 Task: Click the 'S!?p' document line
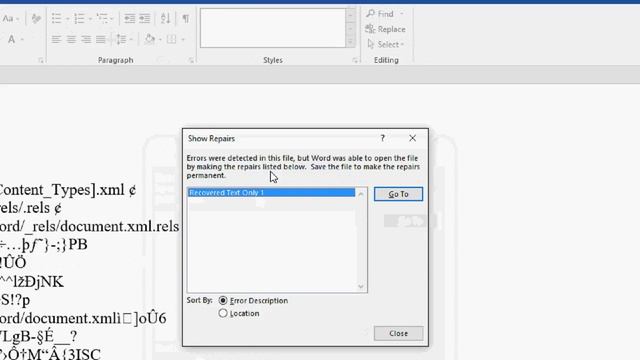[15, 300]
